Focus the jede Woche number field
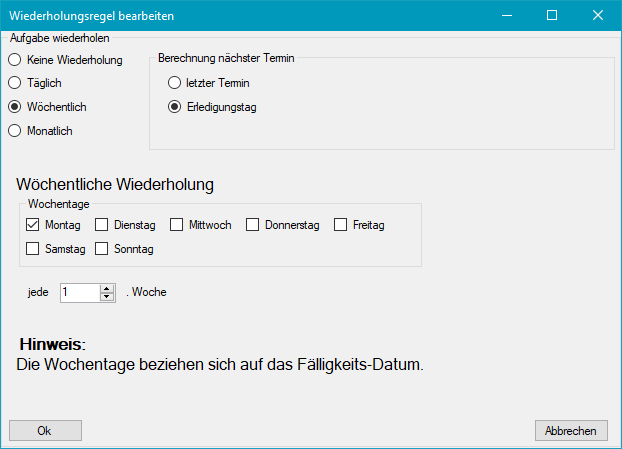 (x=80, y=293)
